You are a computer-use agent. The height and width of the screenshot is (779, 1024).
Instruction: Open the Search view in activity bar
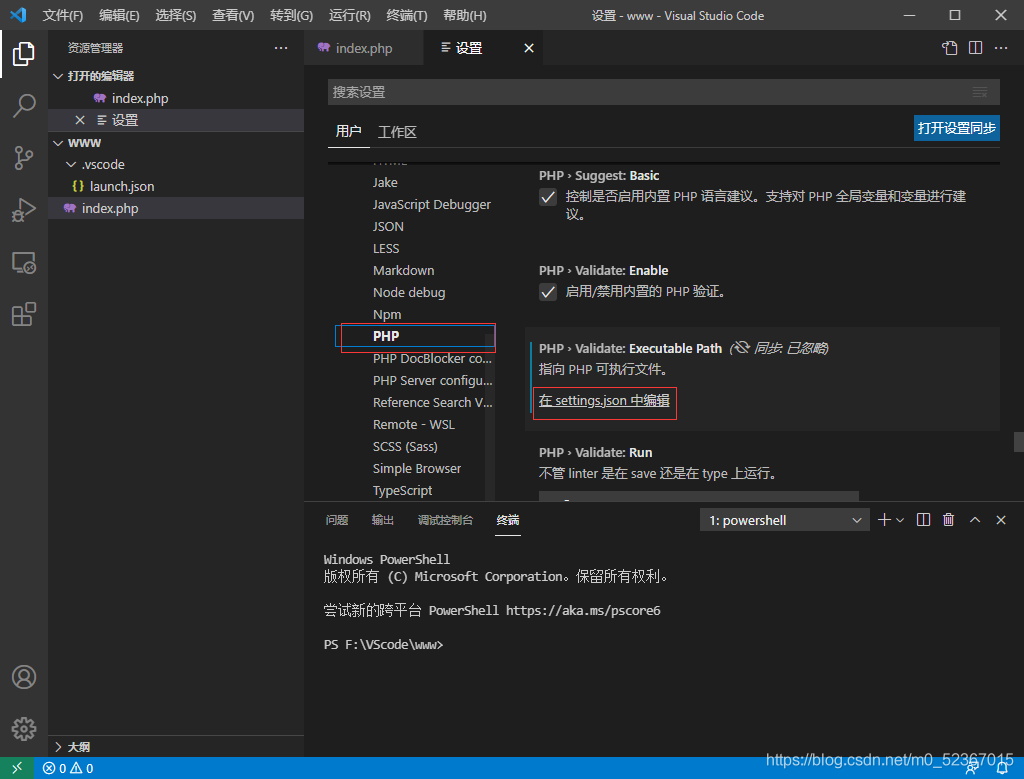(x=24, y=106)
